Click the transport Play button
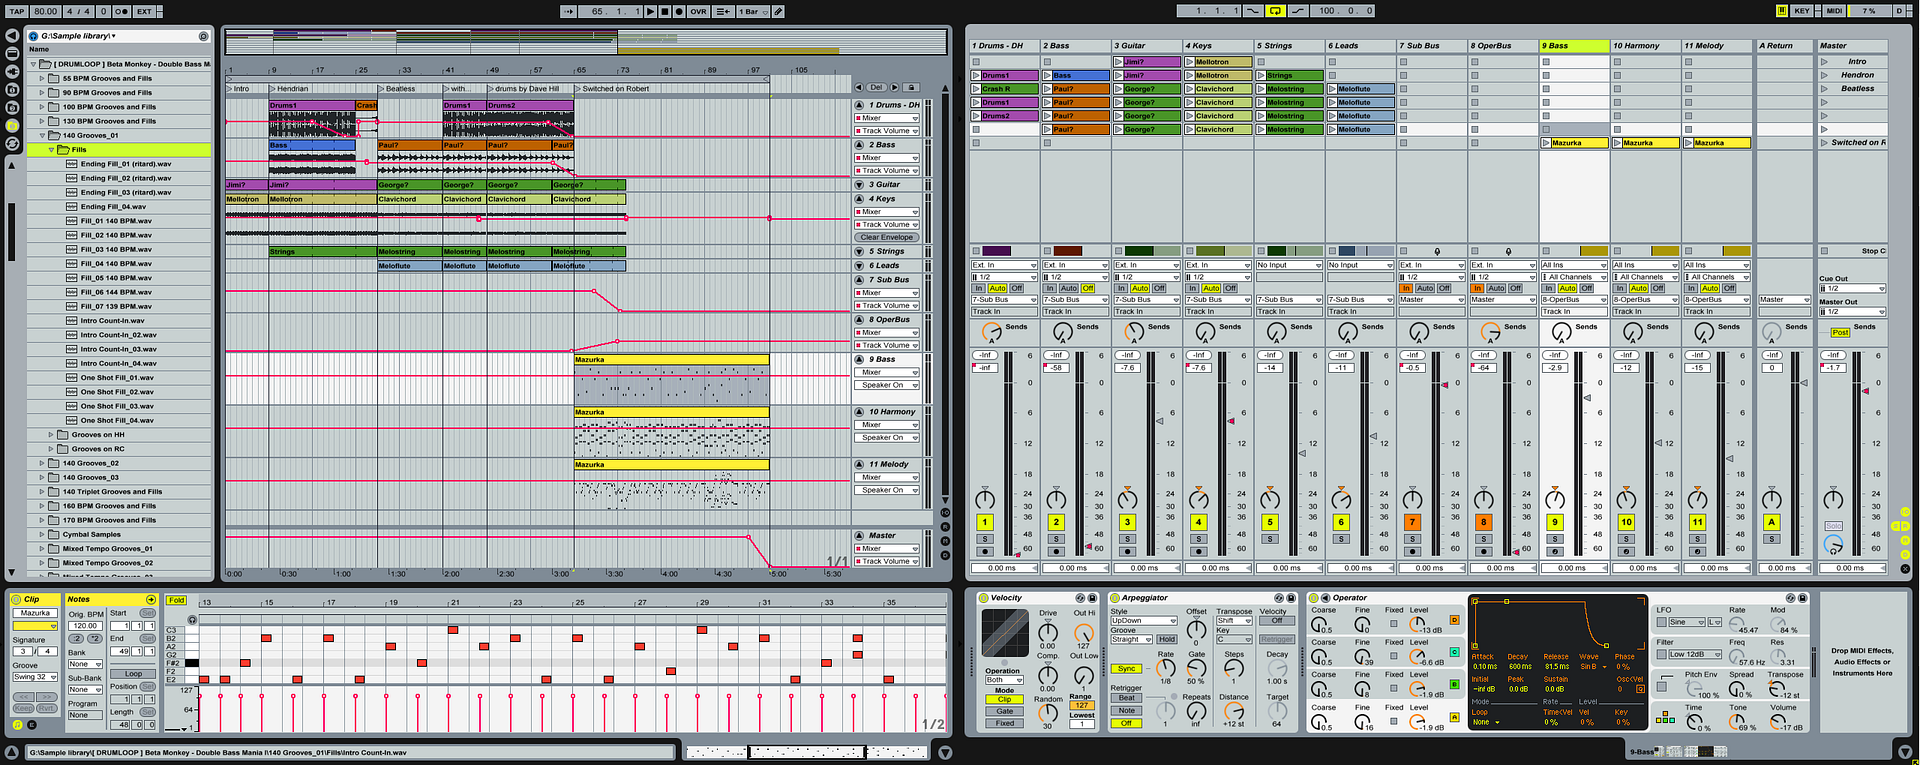This screenshot has height=765, width=1920. click(x=650, y=11)
